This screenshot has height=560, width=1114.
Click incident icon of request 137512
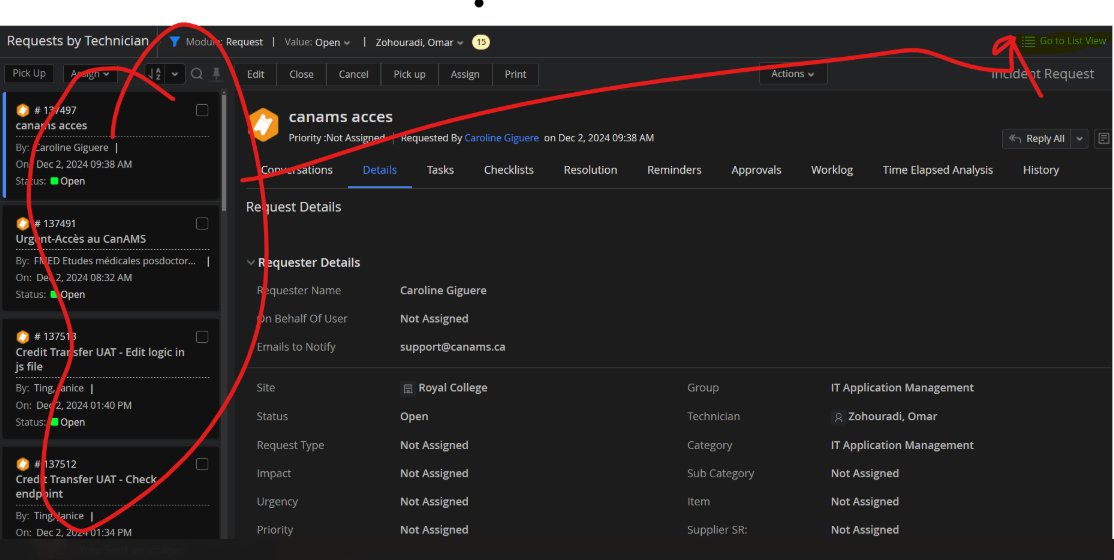tap(23, 463)
